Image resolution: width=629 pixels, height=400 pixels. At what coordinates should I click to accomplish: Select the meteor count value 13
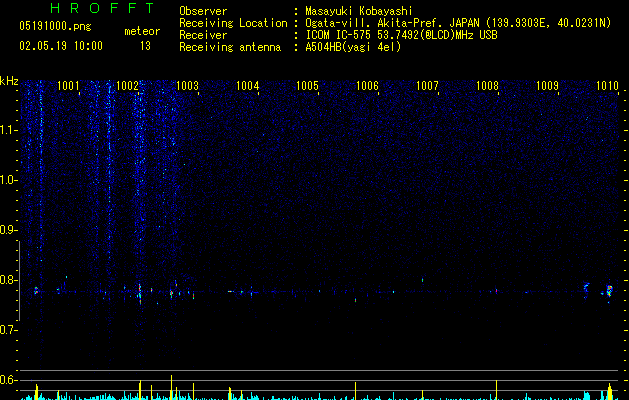(145, 46)
